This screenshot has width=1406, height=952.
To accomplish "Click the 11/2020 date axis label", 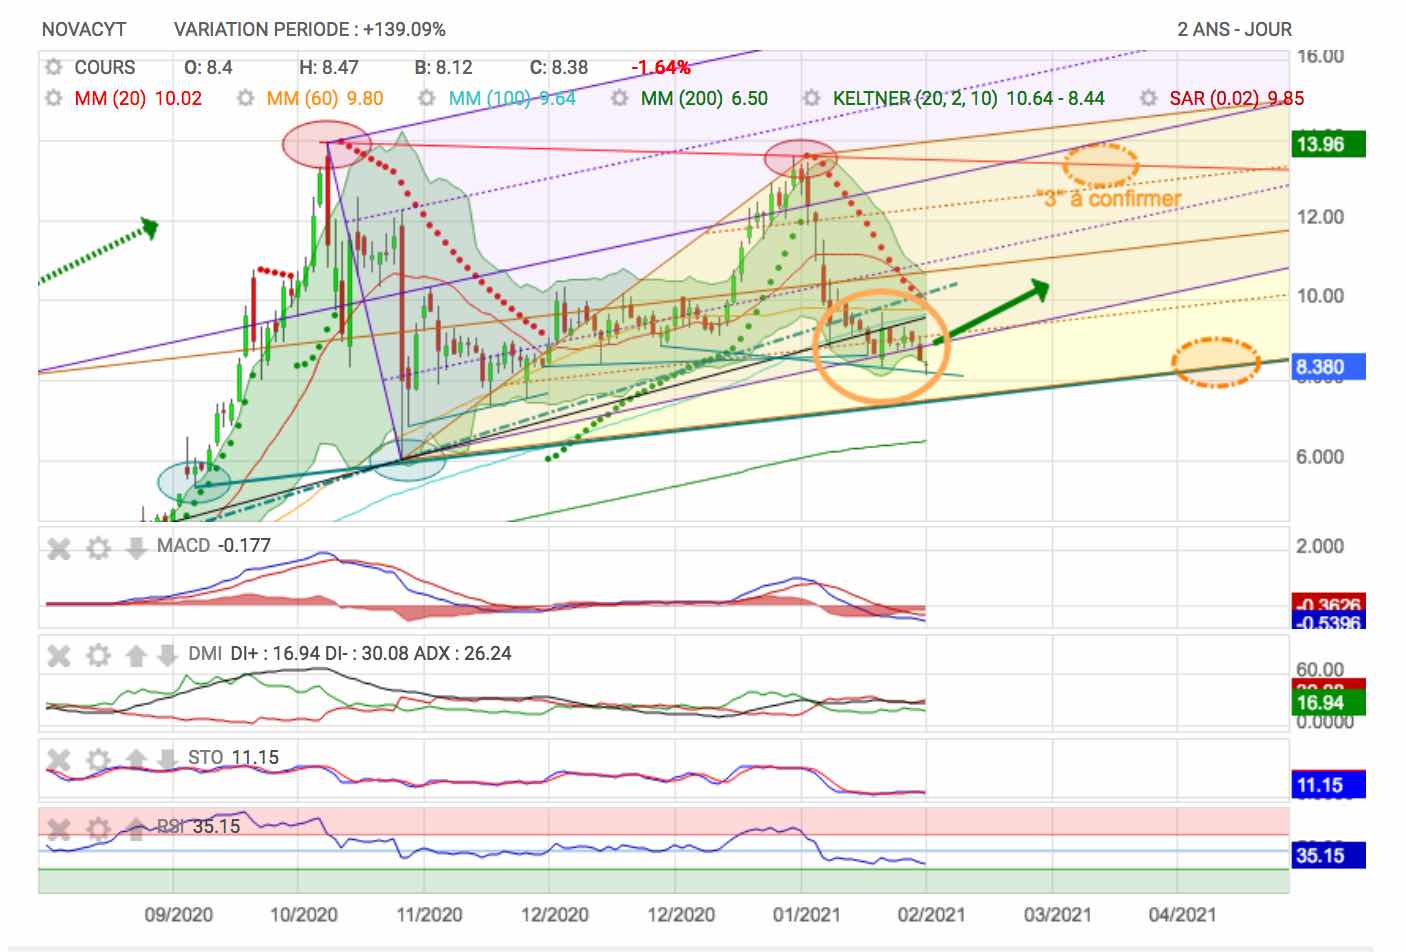I will point(429,915).
